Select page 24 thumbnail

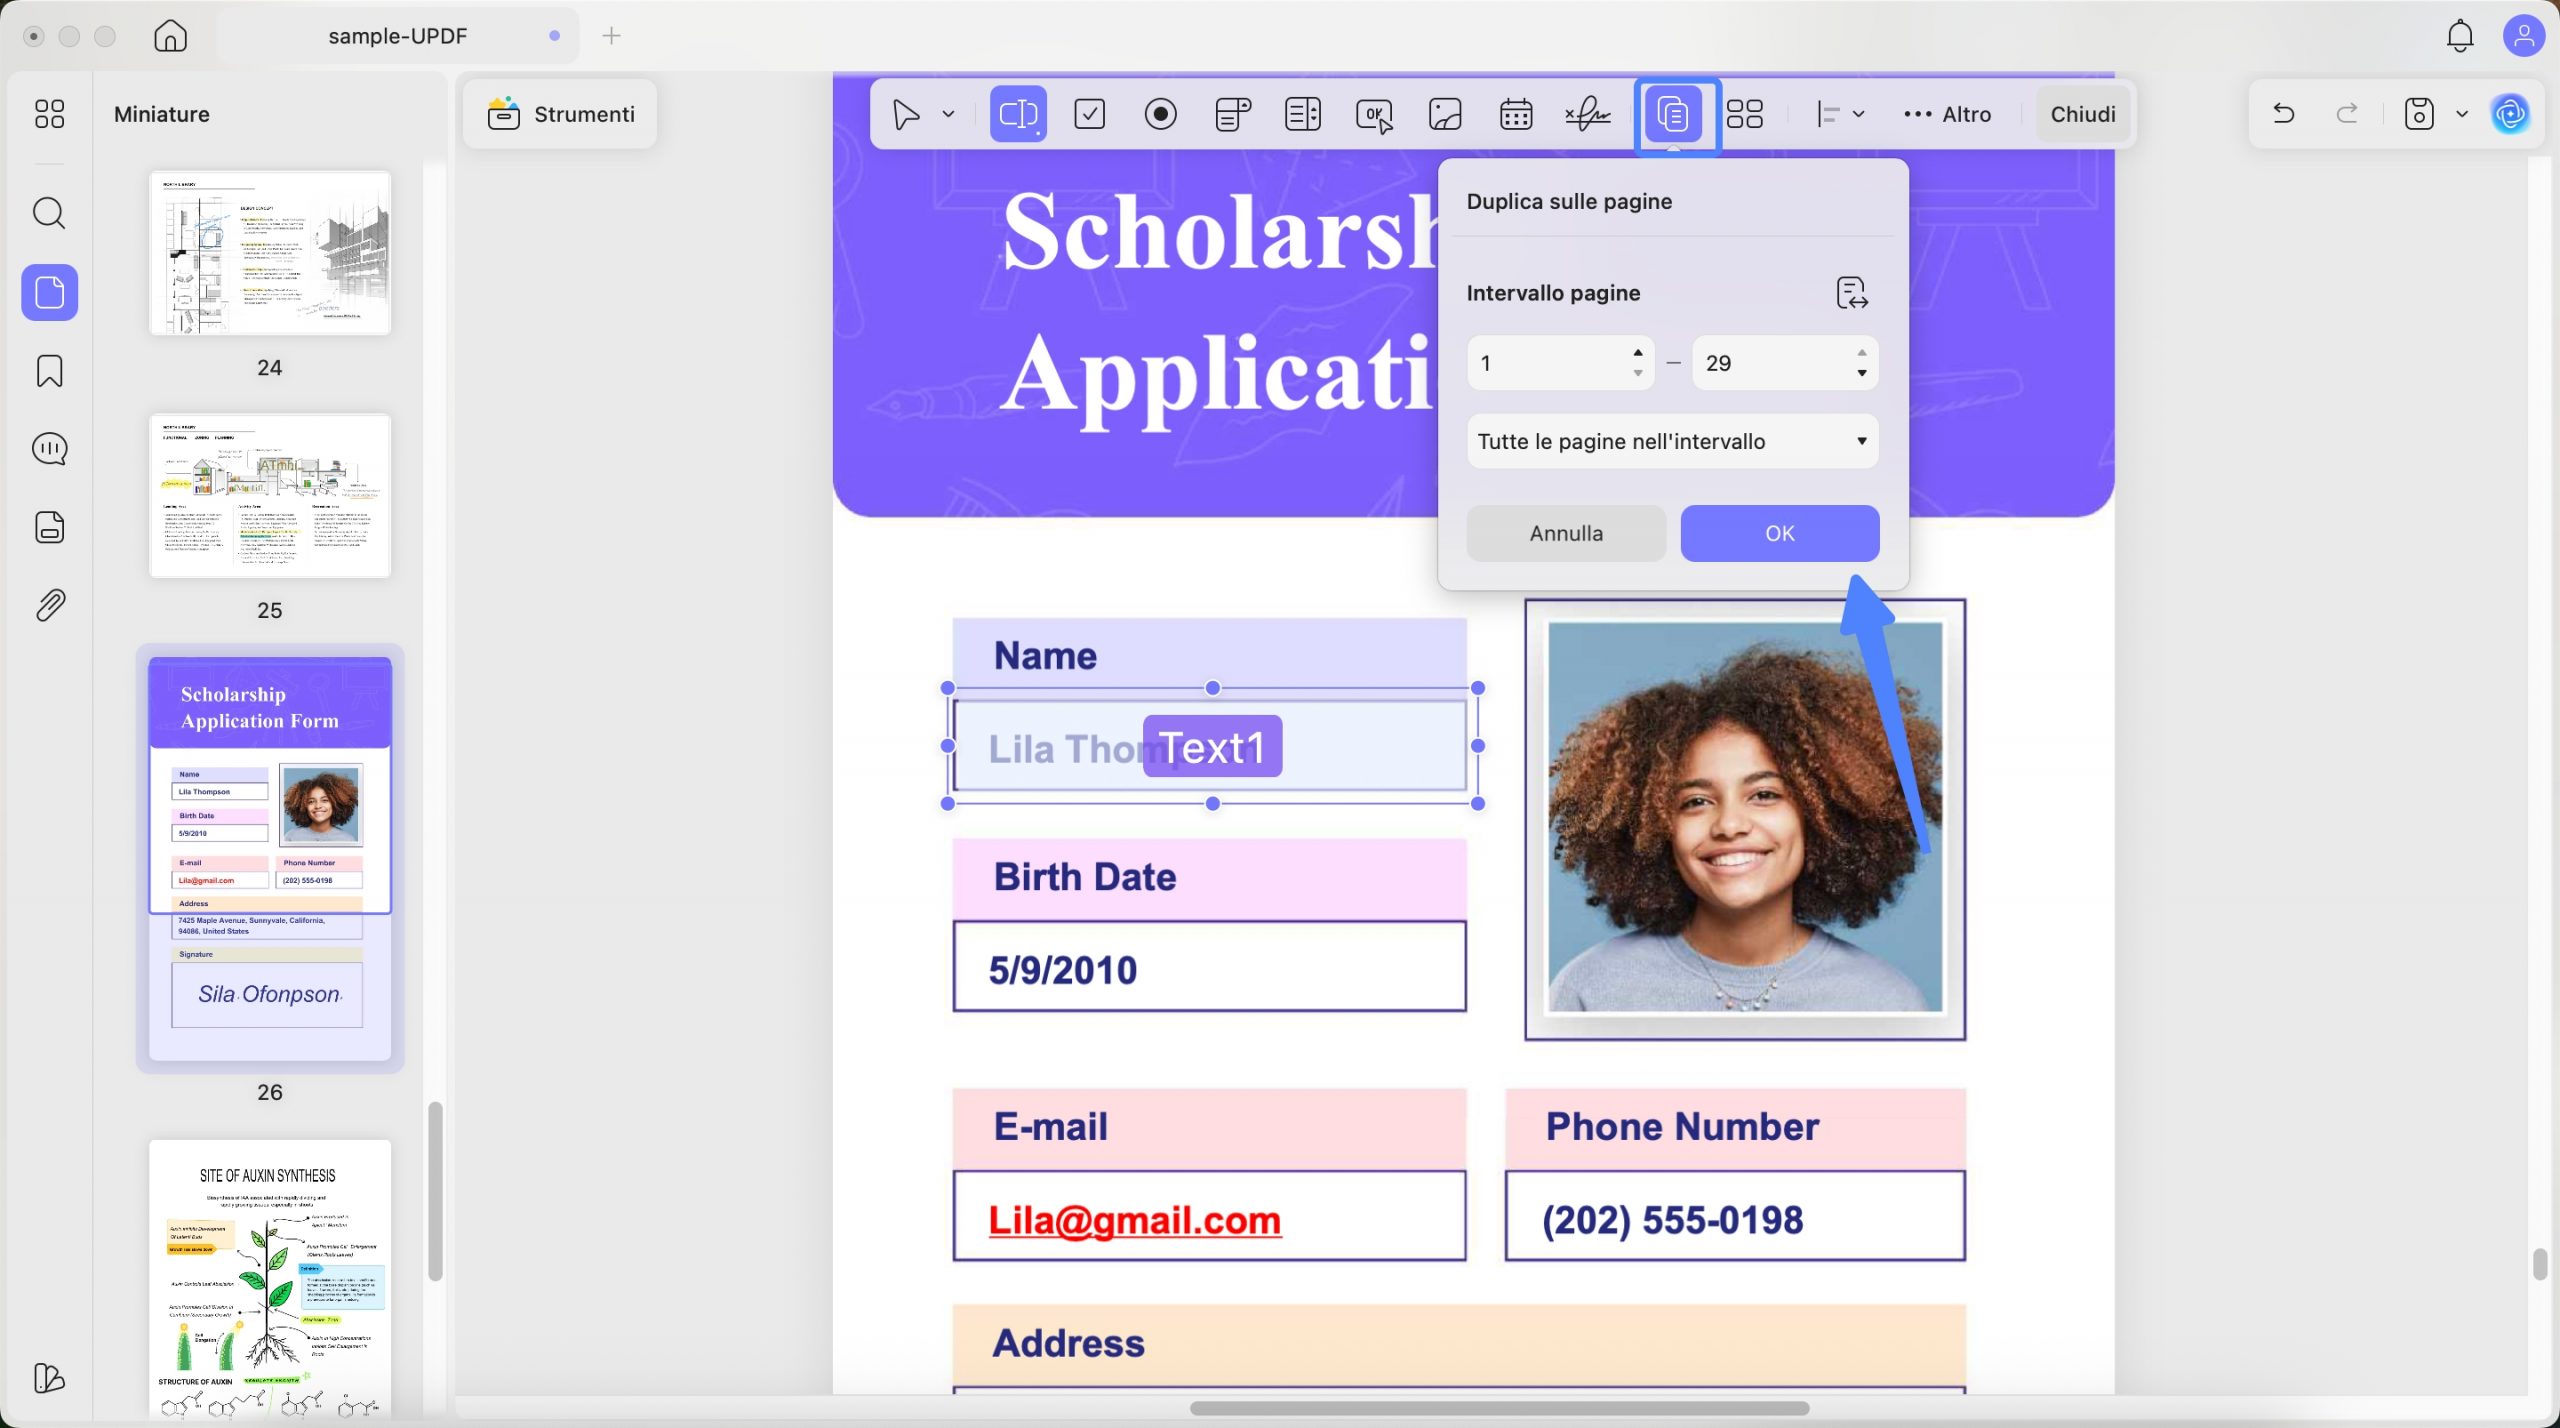tap(270, 253)
